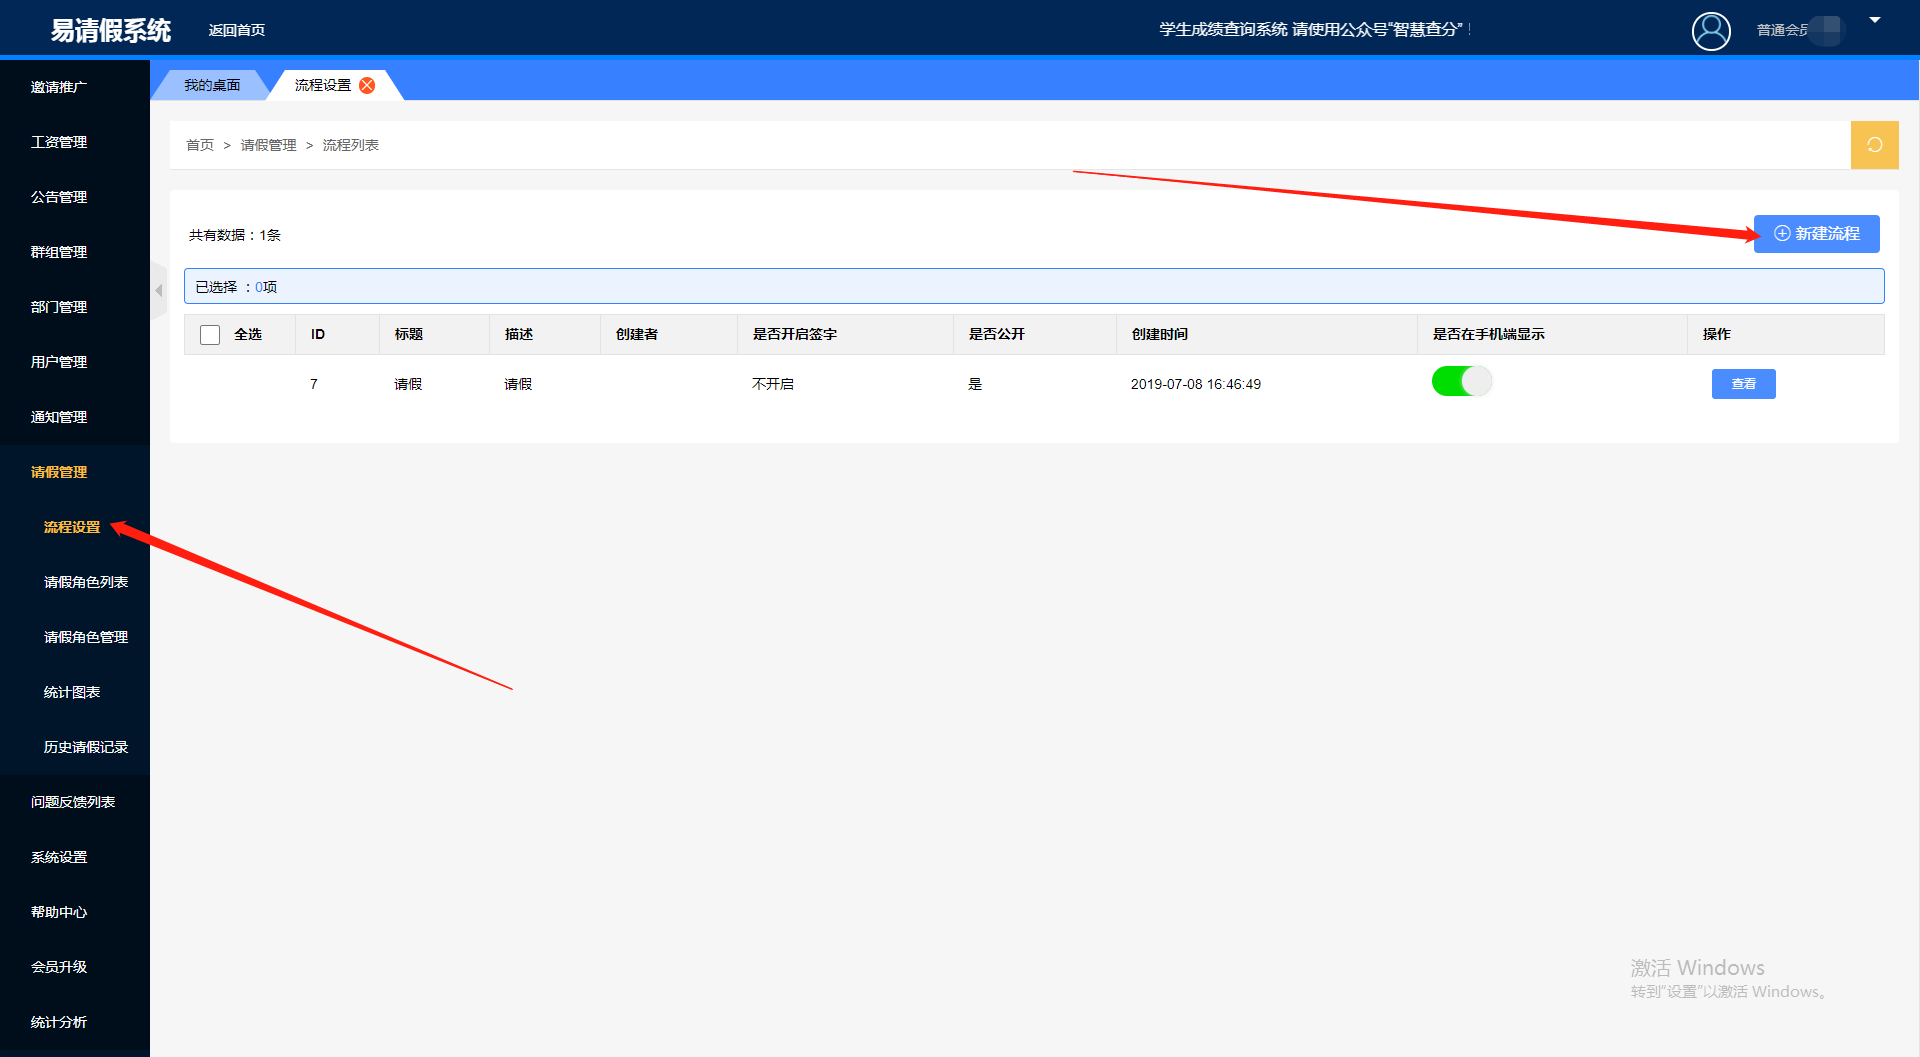Open the account dropdown arrow
This screenshot has height=1057, width=1920.
[1875, 20]
